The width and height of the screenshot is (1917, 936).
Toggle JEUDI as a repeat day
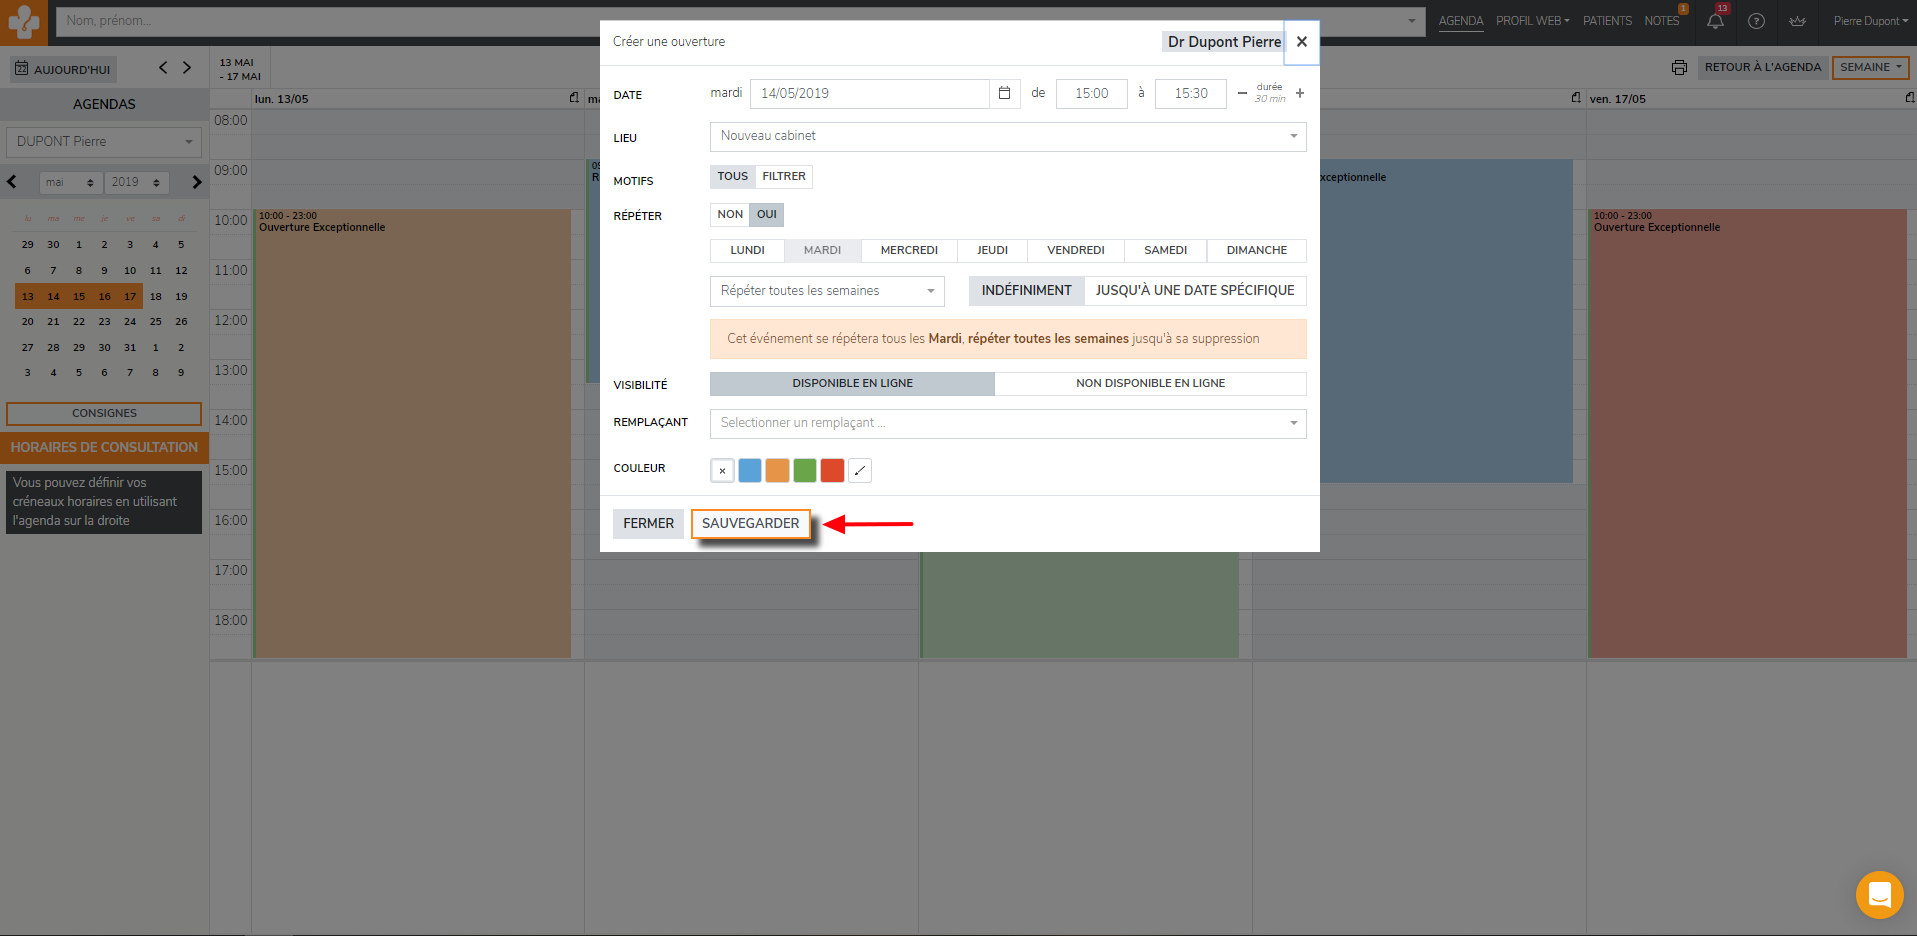992,251
